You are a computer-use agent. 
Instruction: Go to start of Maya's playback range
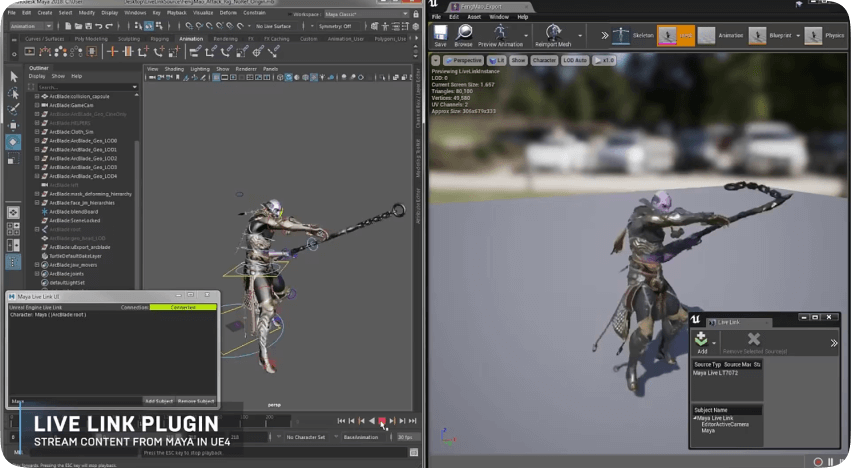tap(341, 421)
